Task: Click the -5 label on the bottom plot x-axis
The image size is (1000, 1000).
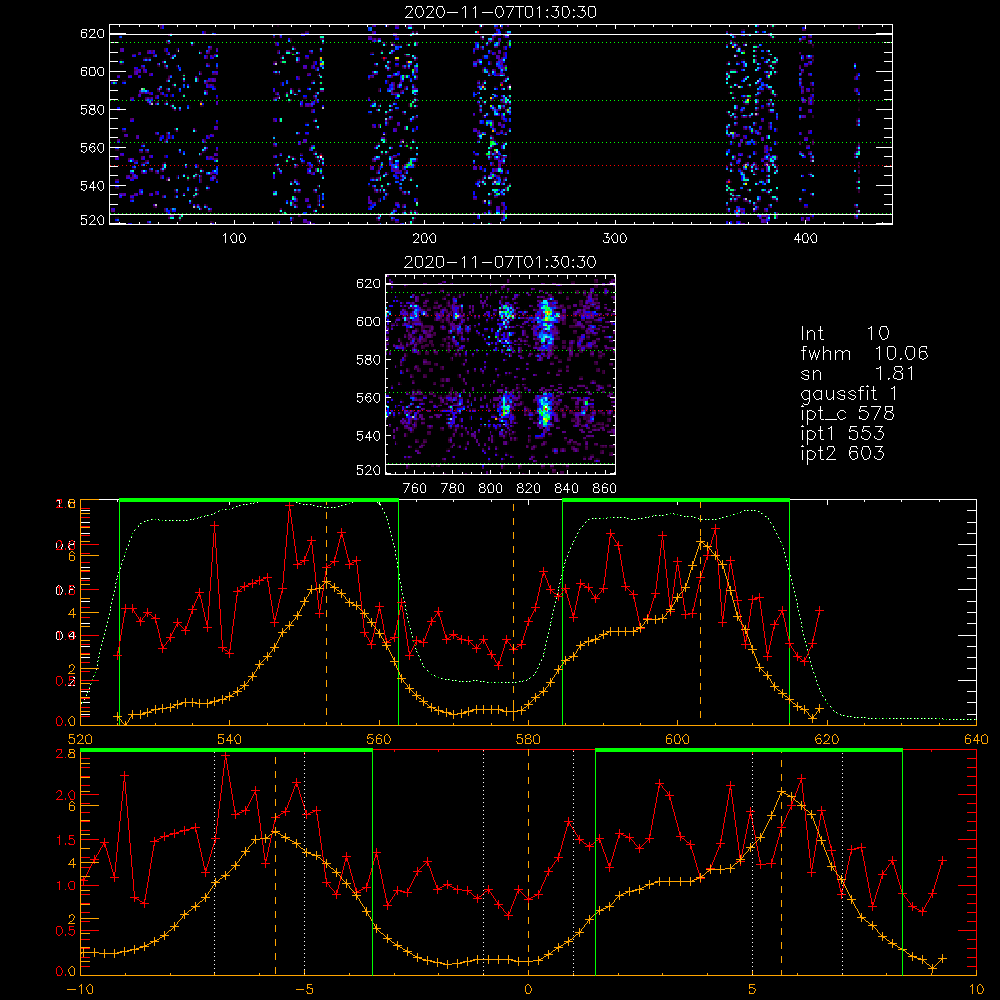Action: coord(304,990)
